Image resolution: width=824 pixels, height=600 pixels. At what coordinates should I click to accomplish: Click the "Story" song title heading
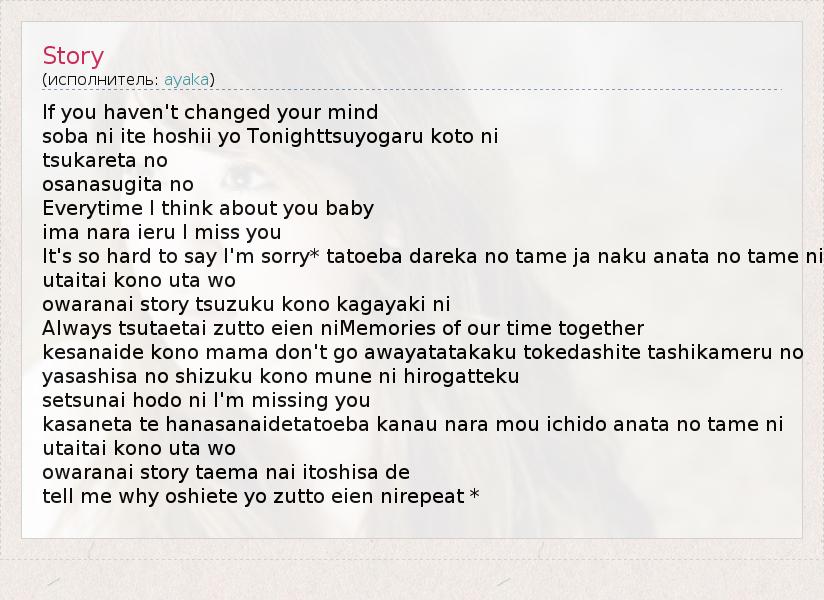pos(73,56)
